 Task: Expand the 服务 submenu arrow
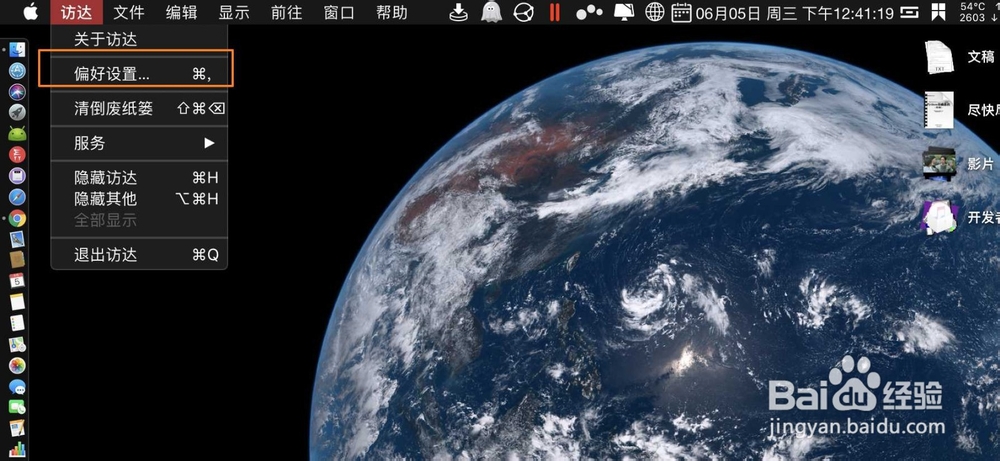[x=209, y=143]
